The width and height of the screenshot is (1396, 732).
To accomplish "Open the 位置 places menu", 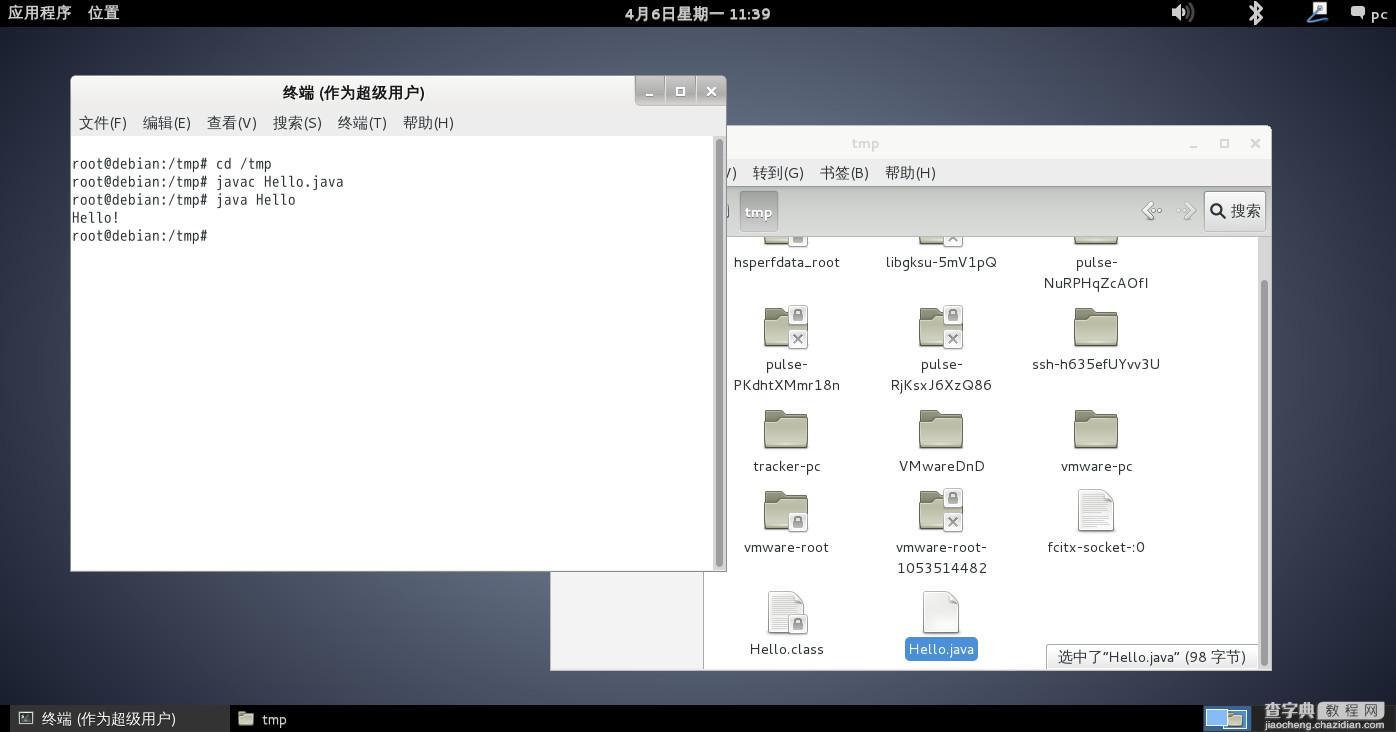I will point(103,13).
